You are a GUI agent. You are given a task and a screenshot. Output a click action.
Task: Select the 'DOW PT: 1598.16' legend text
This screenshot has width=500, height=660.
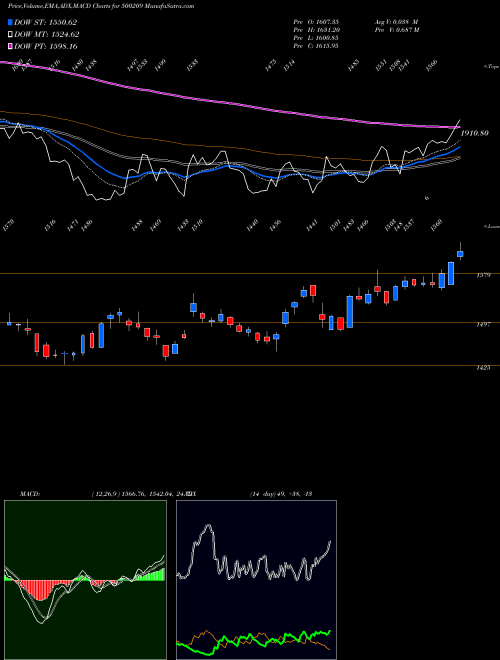click(x=46, y=46)
